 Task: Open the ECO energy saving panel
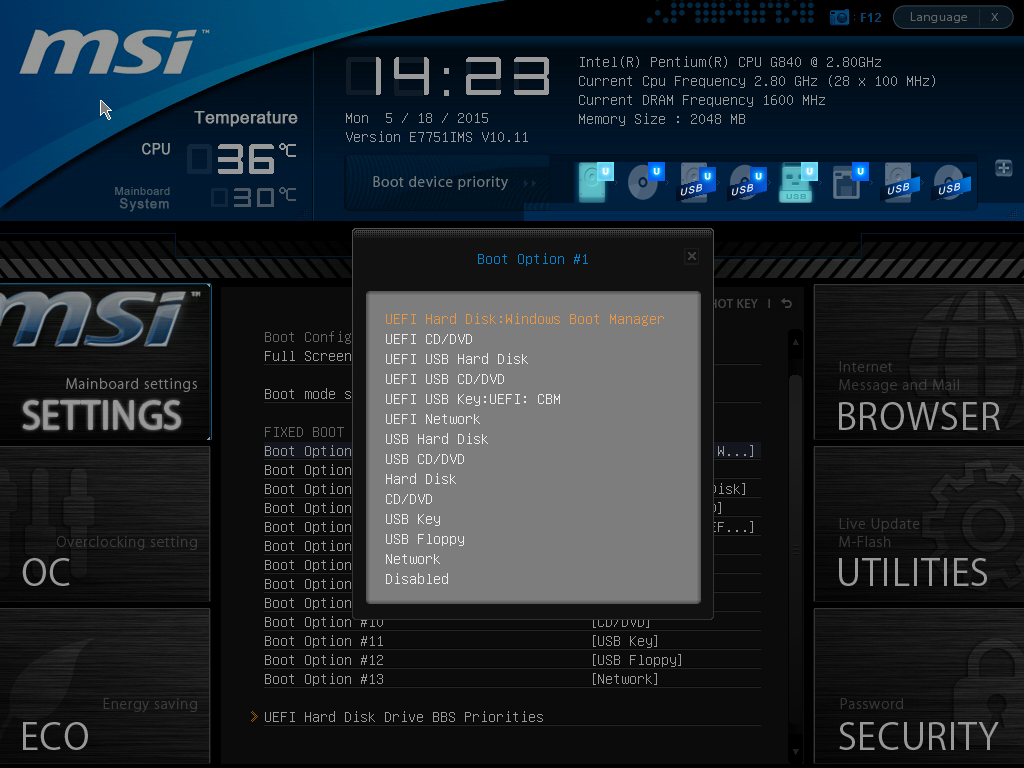pos(105,686)
